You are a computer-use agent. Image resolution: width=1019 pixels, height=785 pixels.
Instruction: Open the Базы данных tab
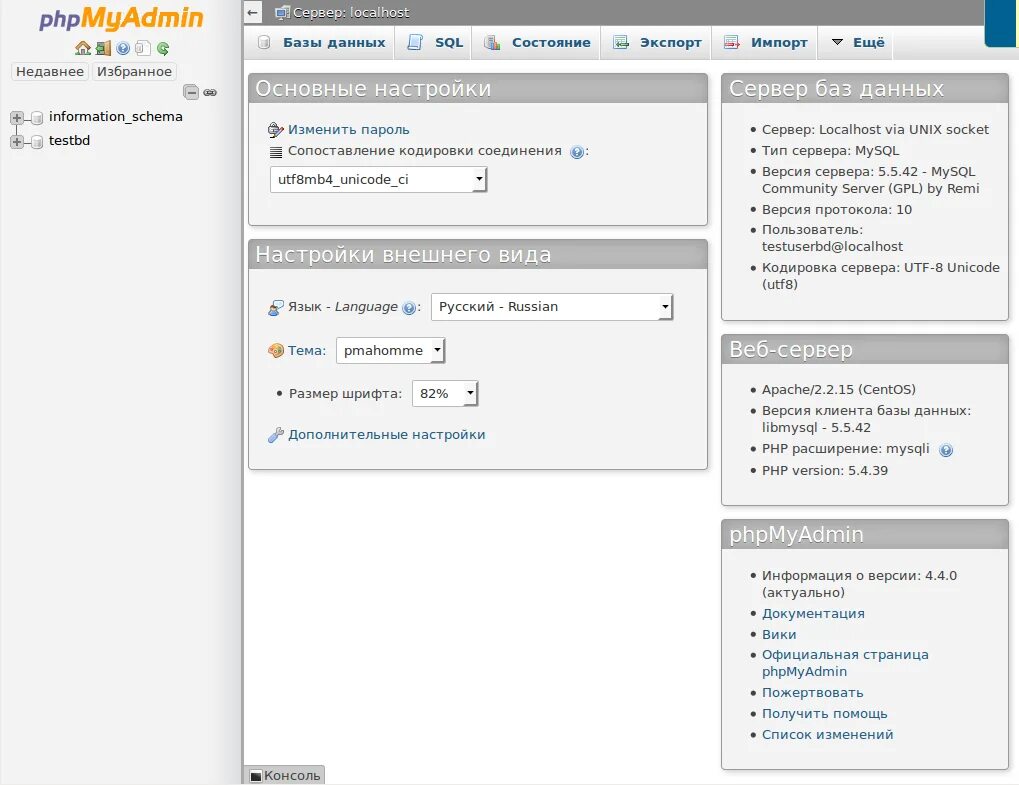[x=321, y=43]
